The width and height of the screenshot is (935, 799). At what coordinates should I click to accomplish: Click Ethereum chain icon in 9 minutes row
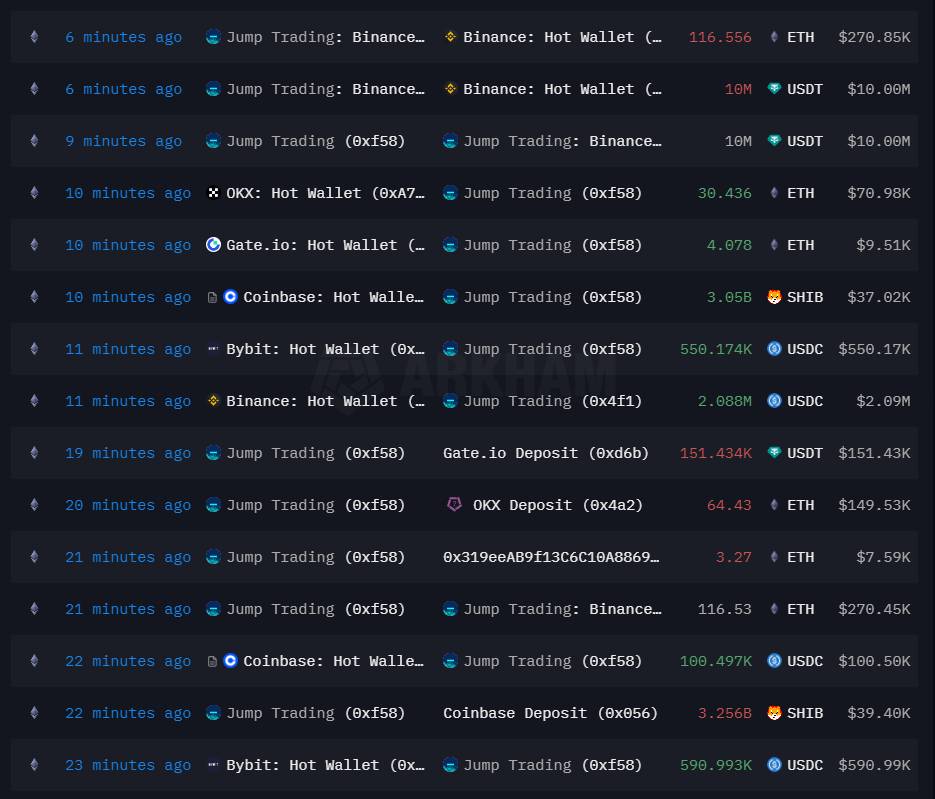34,141
